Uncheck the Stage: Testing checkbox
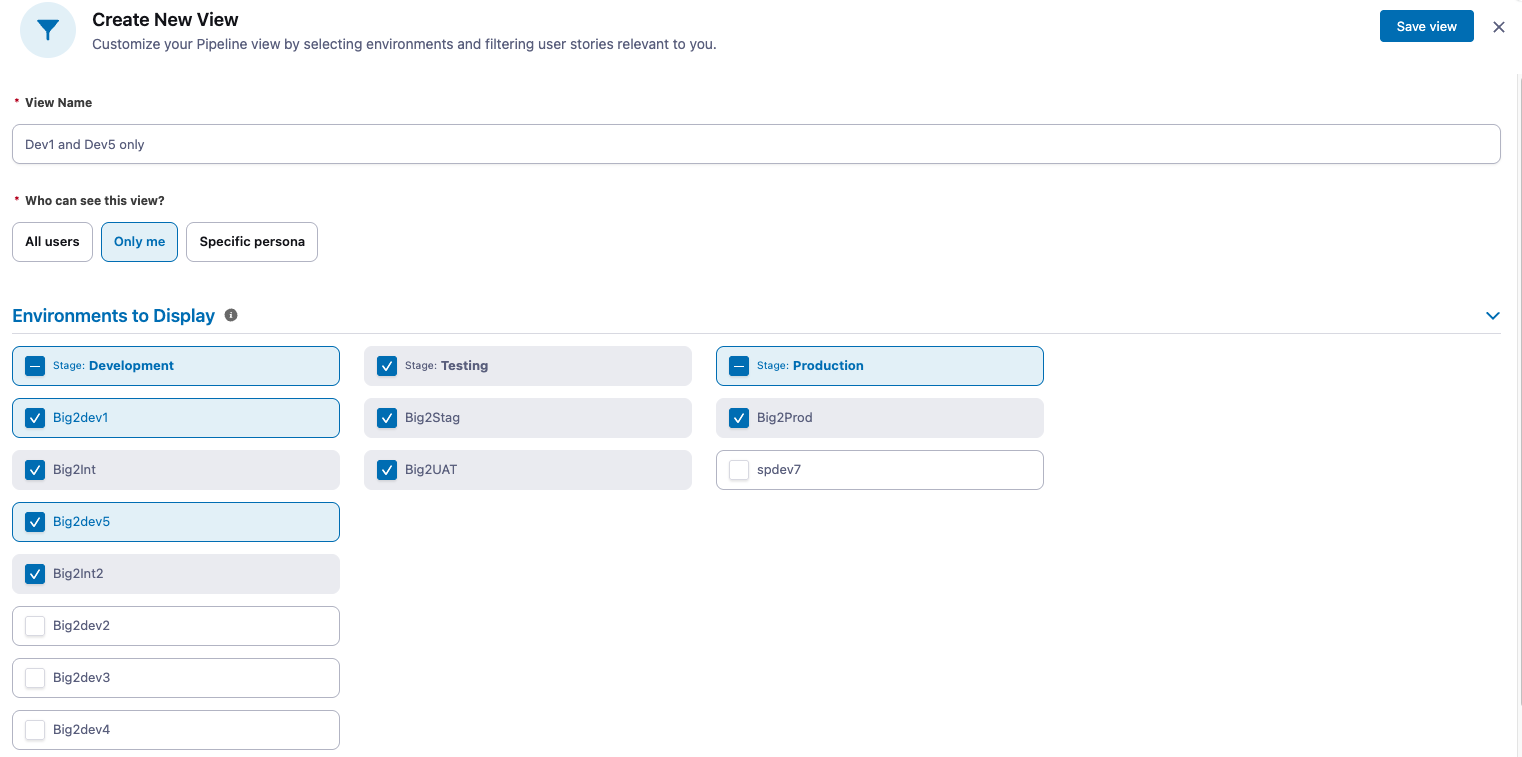This screenshot has width=1522, height=757. click(x=387, y=366)
